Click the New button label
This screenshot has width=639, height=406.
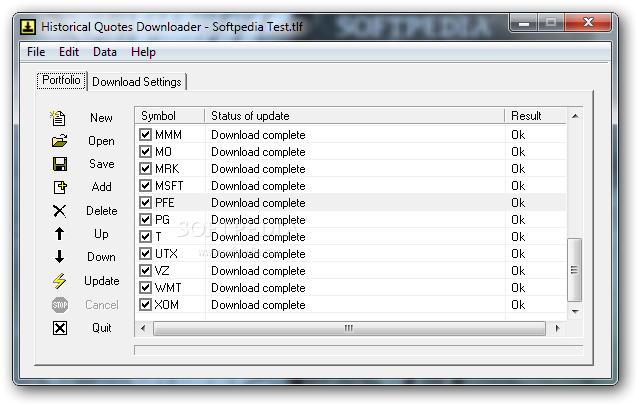pos(101,118)
